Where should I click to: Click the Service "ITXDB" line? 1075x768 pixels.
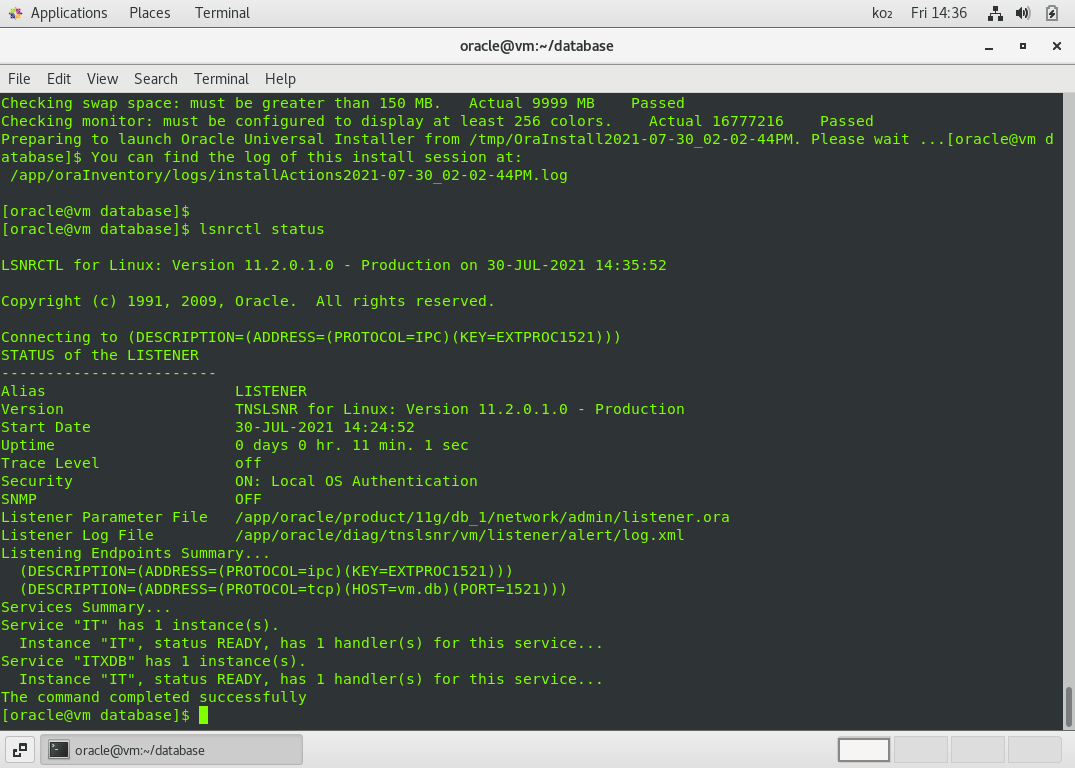click(154, 661)
